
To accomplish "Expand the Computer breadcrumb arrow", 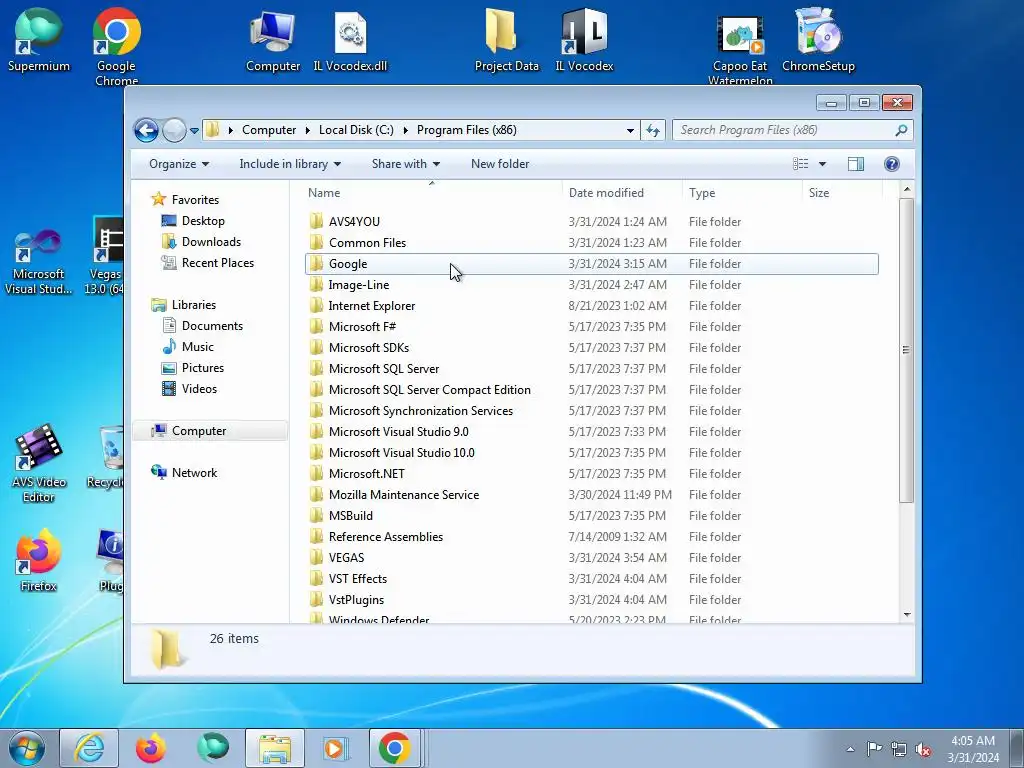I will point(308,130).
